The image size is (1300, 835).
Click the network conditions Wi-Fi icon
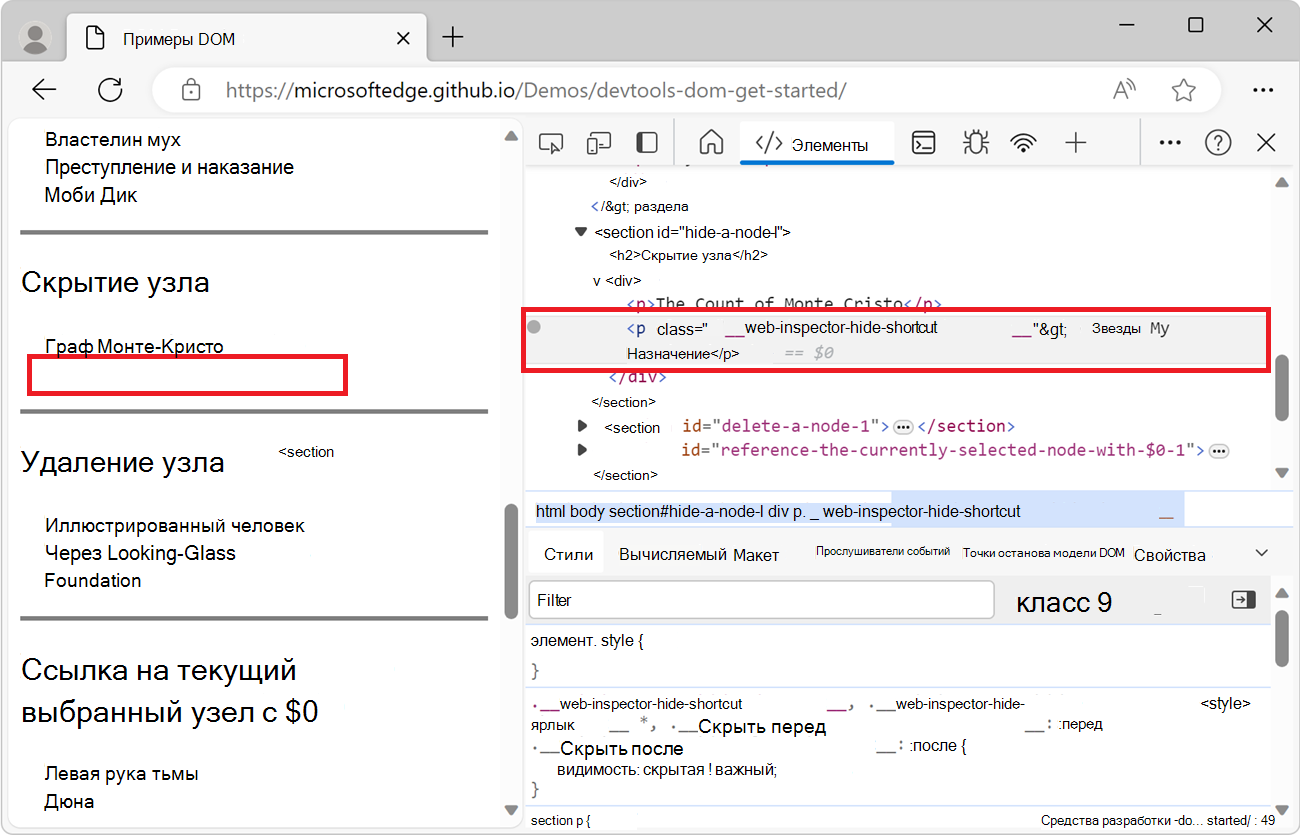pos(1023,142)
